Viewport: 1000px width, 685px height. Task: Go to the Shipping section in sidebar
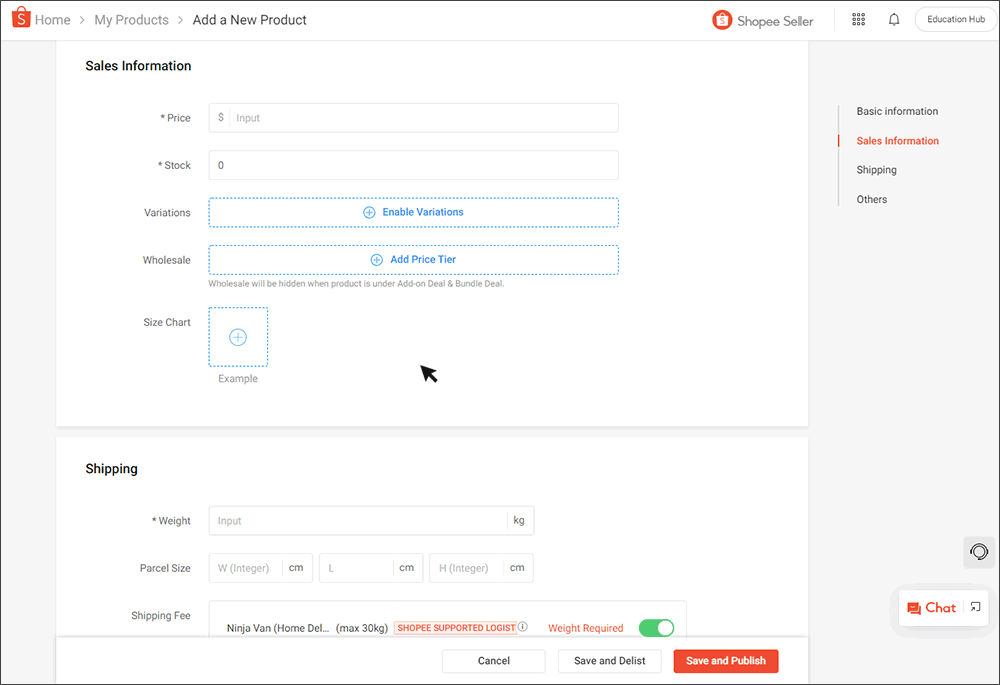click(x=876, y=169)
